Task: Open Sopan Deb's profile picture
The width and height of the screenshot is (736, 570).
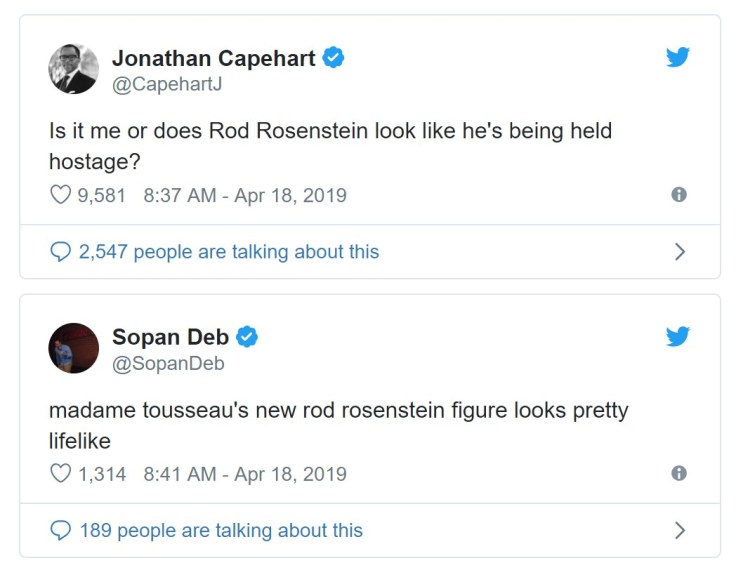Action: pyautogui.click(x=74, y=348)
